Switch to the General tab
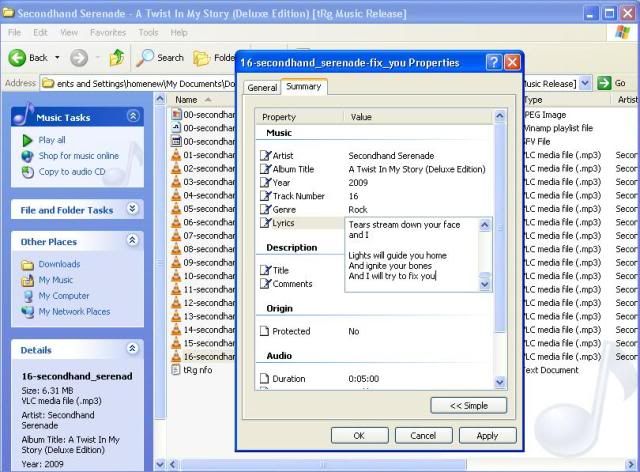The image size is (640, 472). (x=262, y=88)
